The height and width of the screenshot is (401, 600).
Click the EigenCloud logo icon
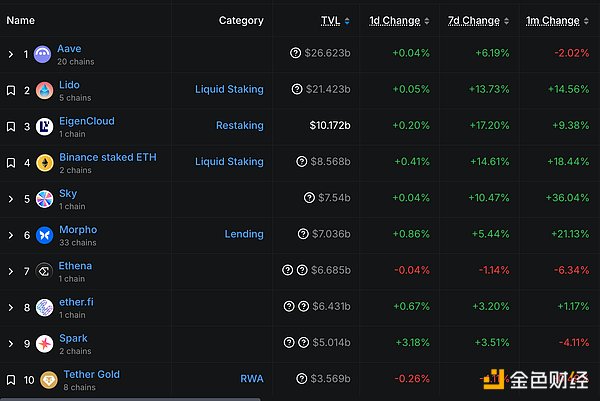coord(44,126)
